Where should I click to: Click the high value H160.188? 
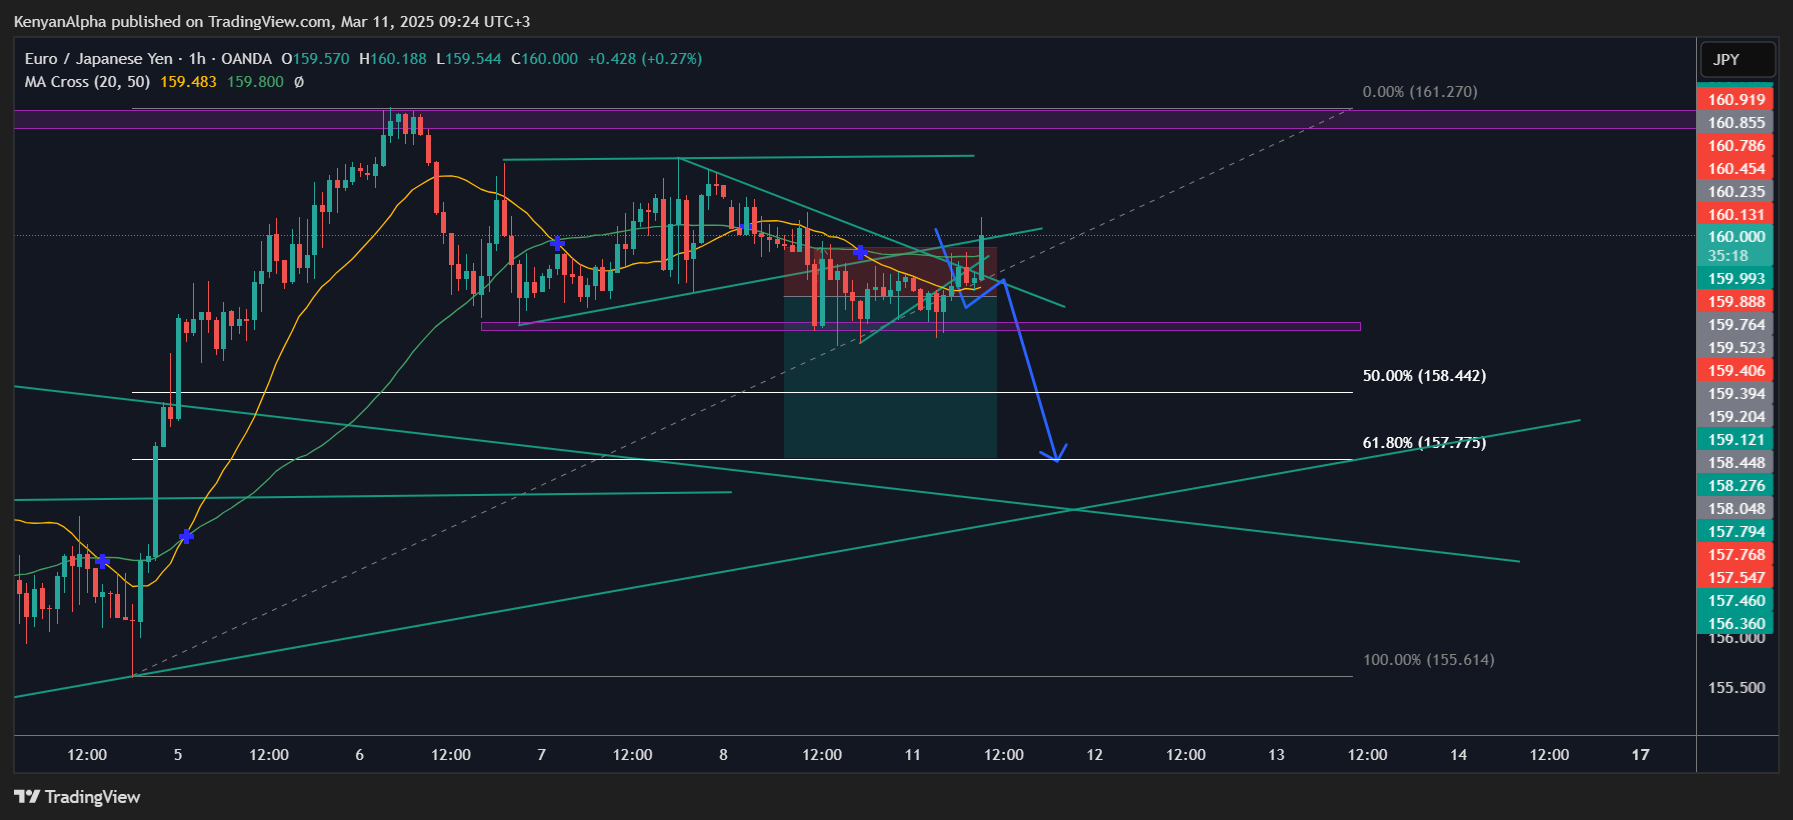(392, 59)
